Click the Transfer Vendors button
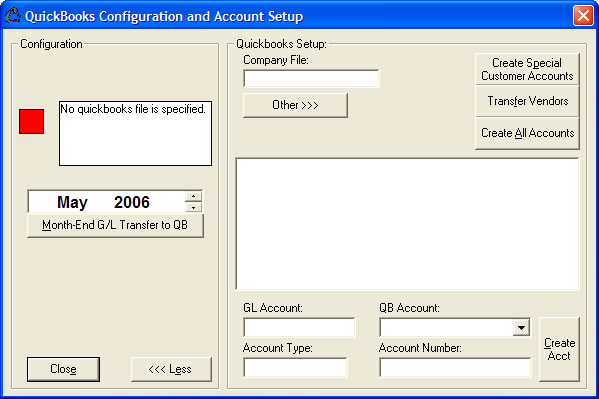This screenshot has width=599, height=399. pyautogui.click(x=527, y=101)
